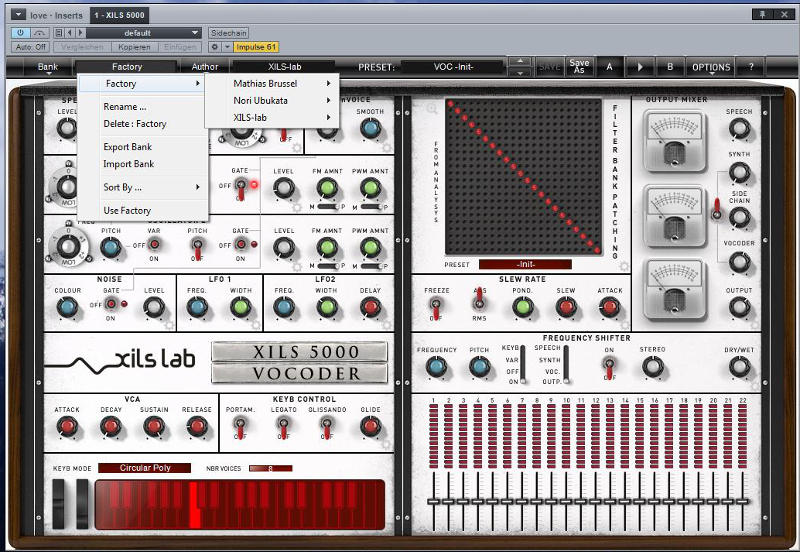Click the Frequency Shifter STEREO knob

pyautogui.click(x=652, y=367)
